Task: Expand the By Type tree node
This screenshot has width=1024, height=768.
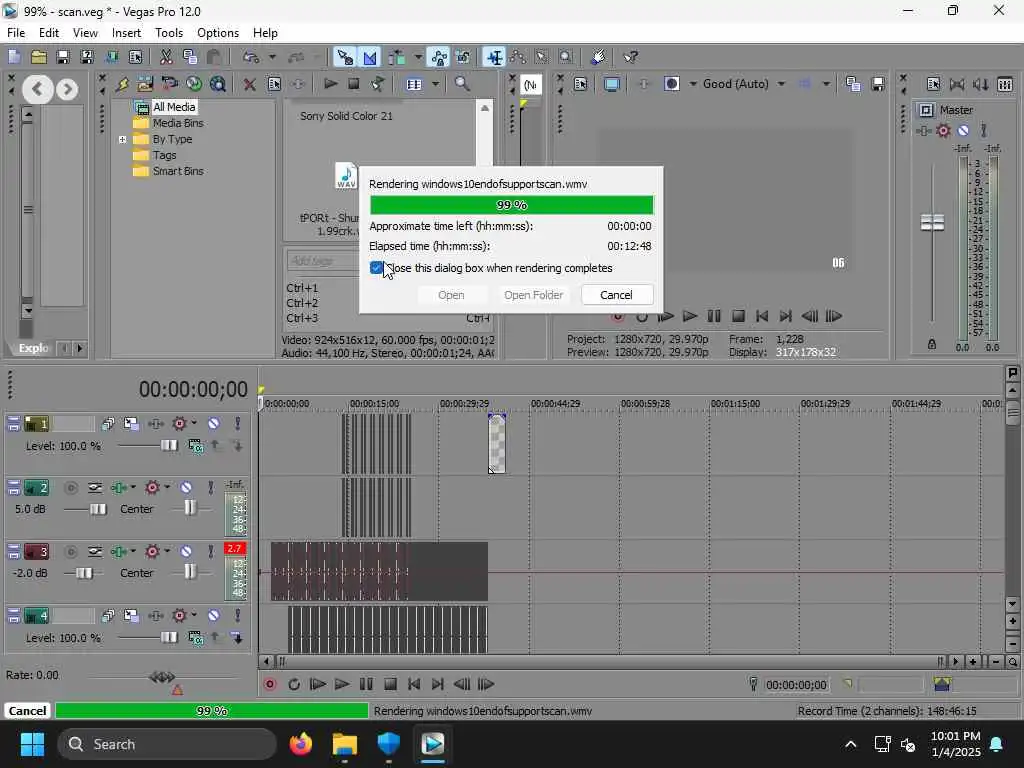Action: pos(122,139)
